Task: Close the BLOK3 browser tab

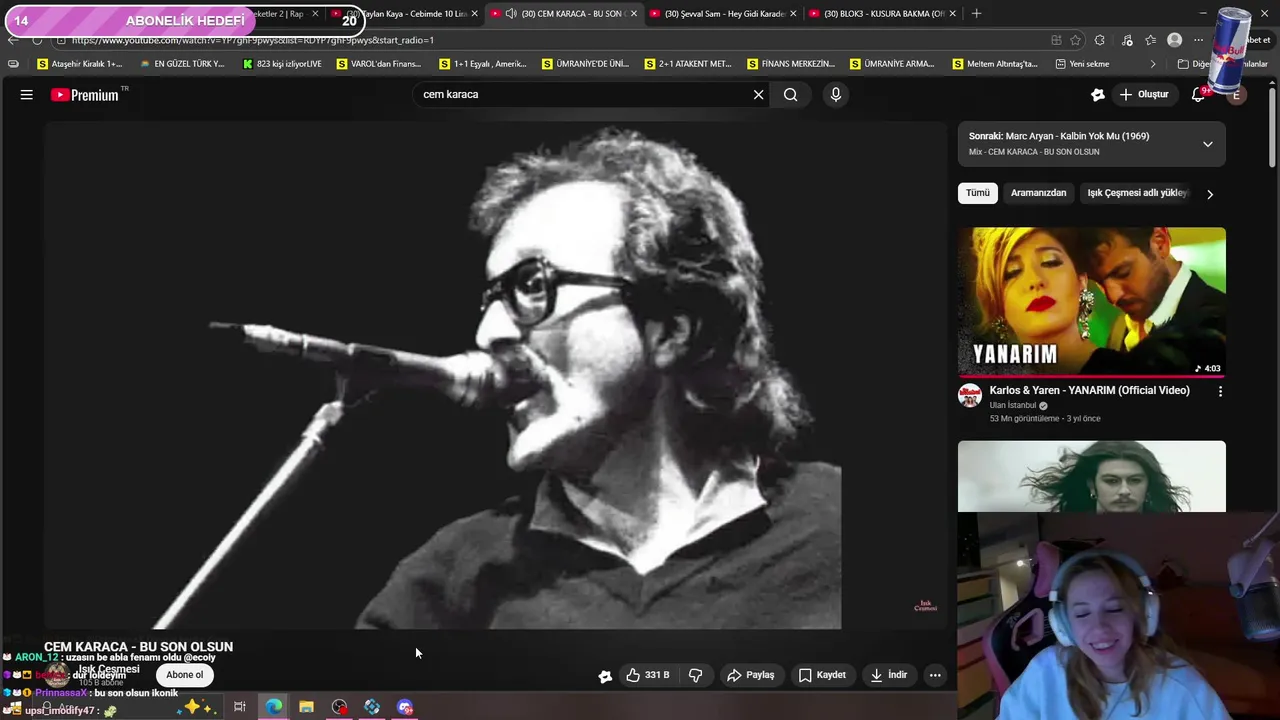Action: tap(952, 14)
